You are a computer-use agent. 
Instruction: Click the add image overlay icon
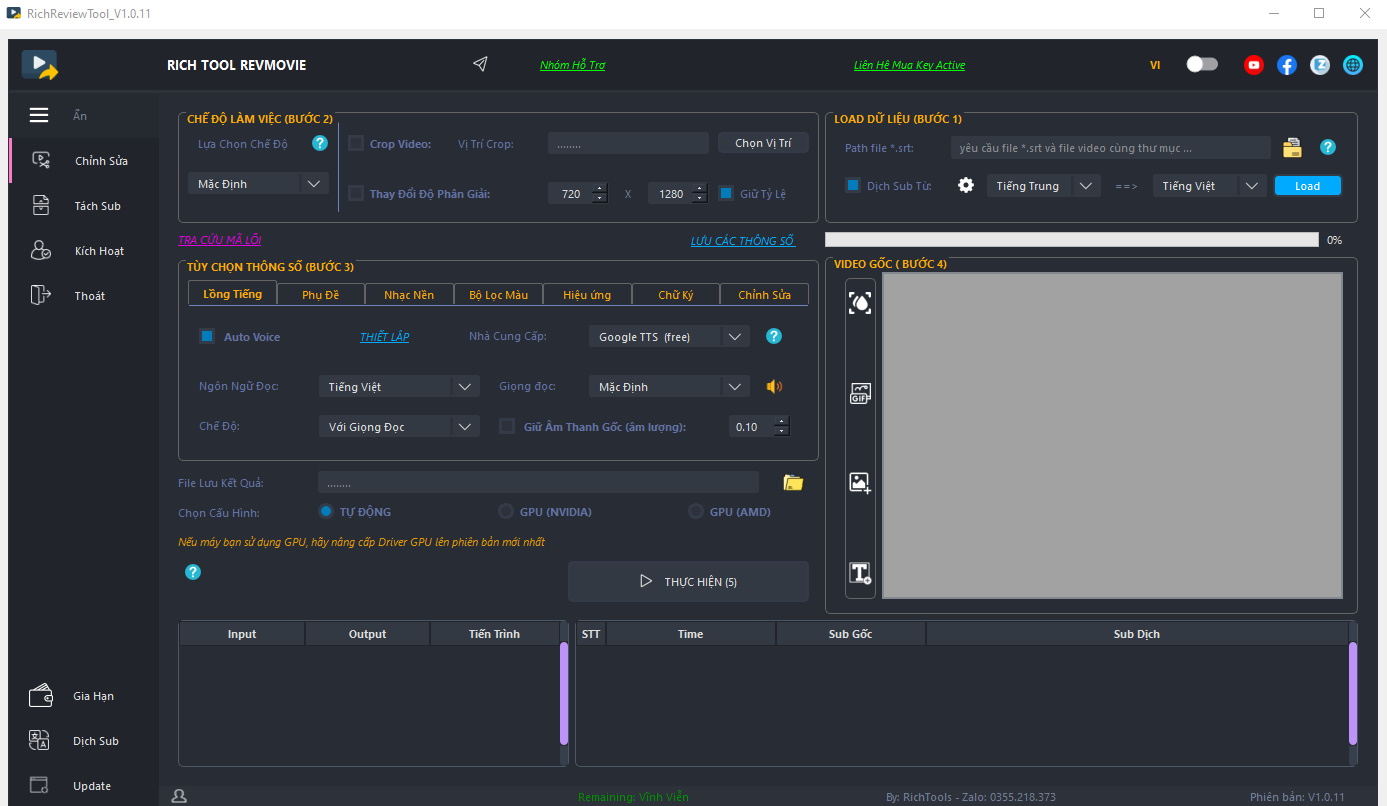(x=860, y=483)
